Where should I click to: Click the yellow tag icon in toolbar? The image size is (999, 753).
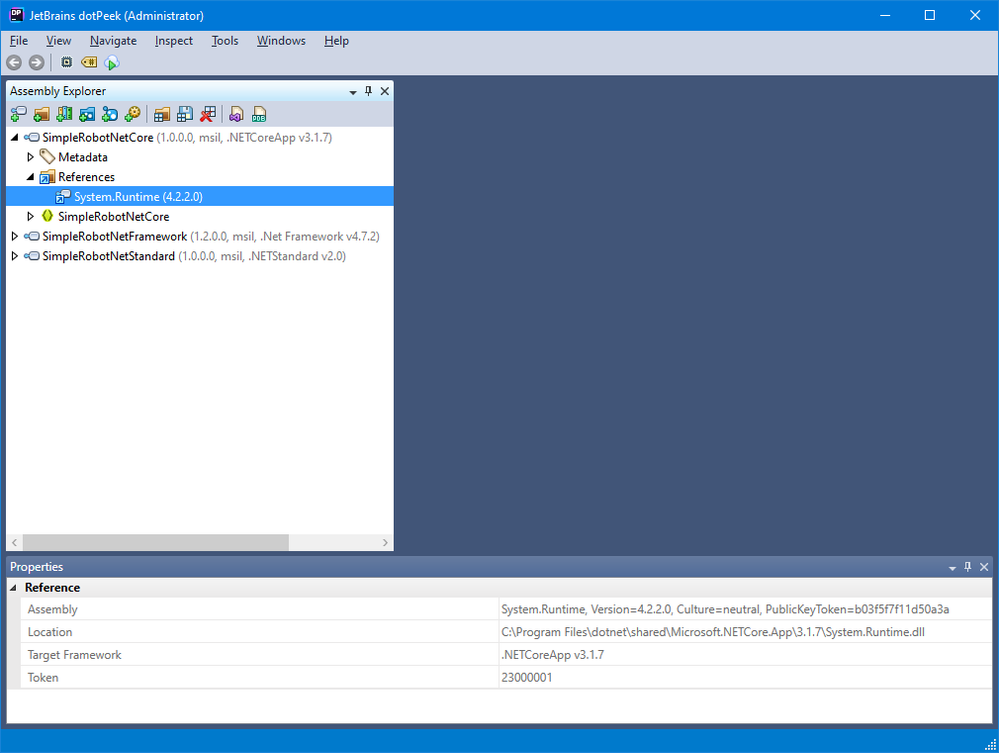[x=89, y=62]
